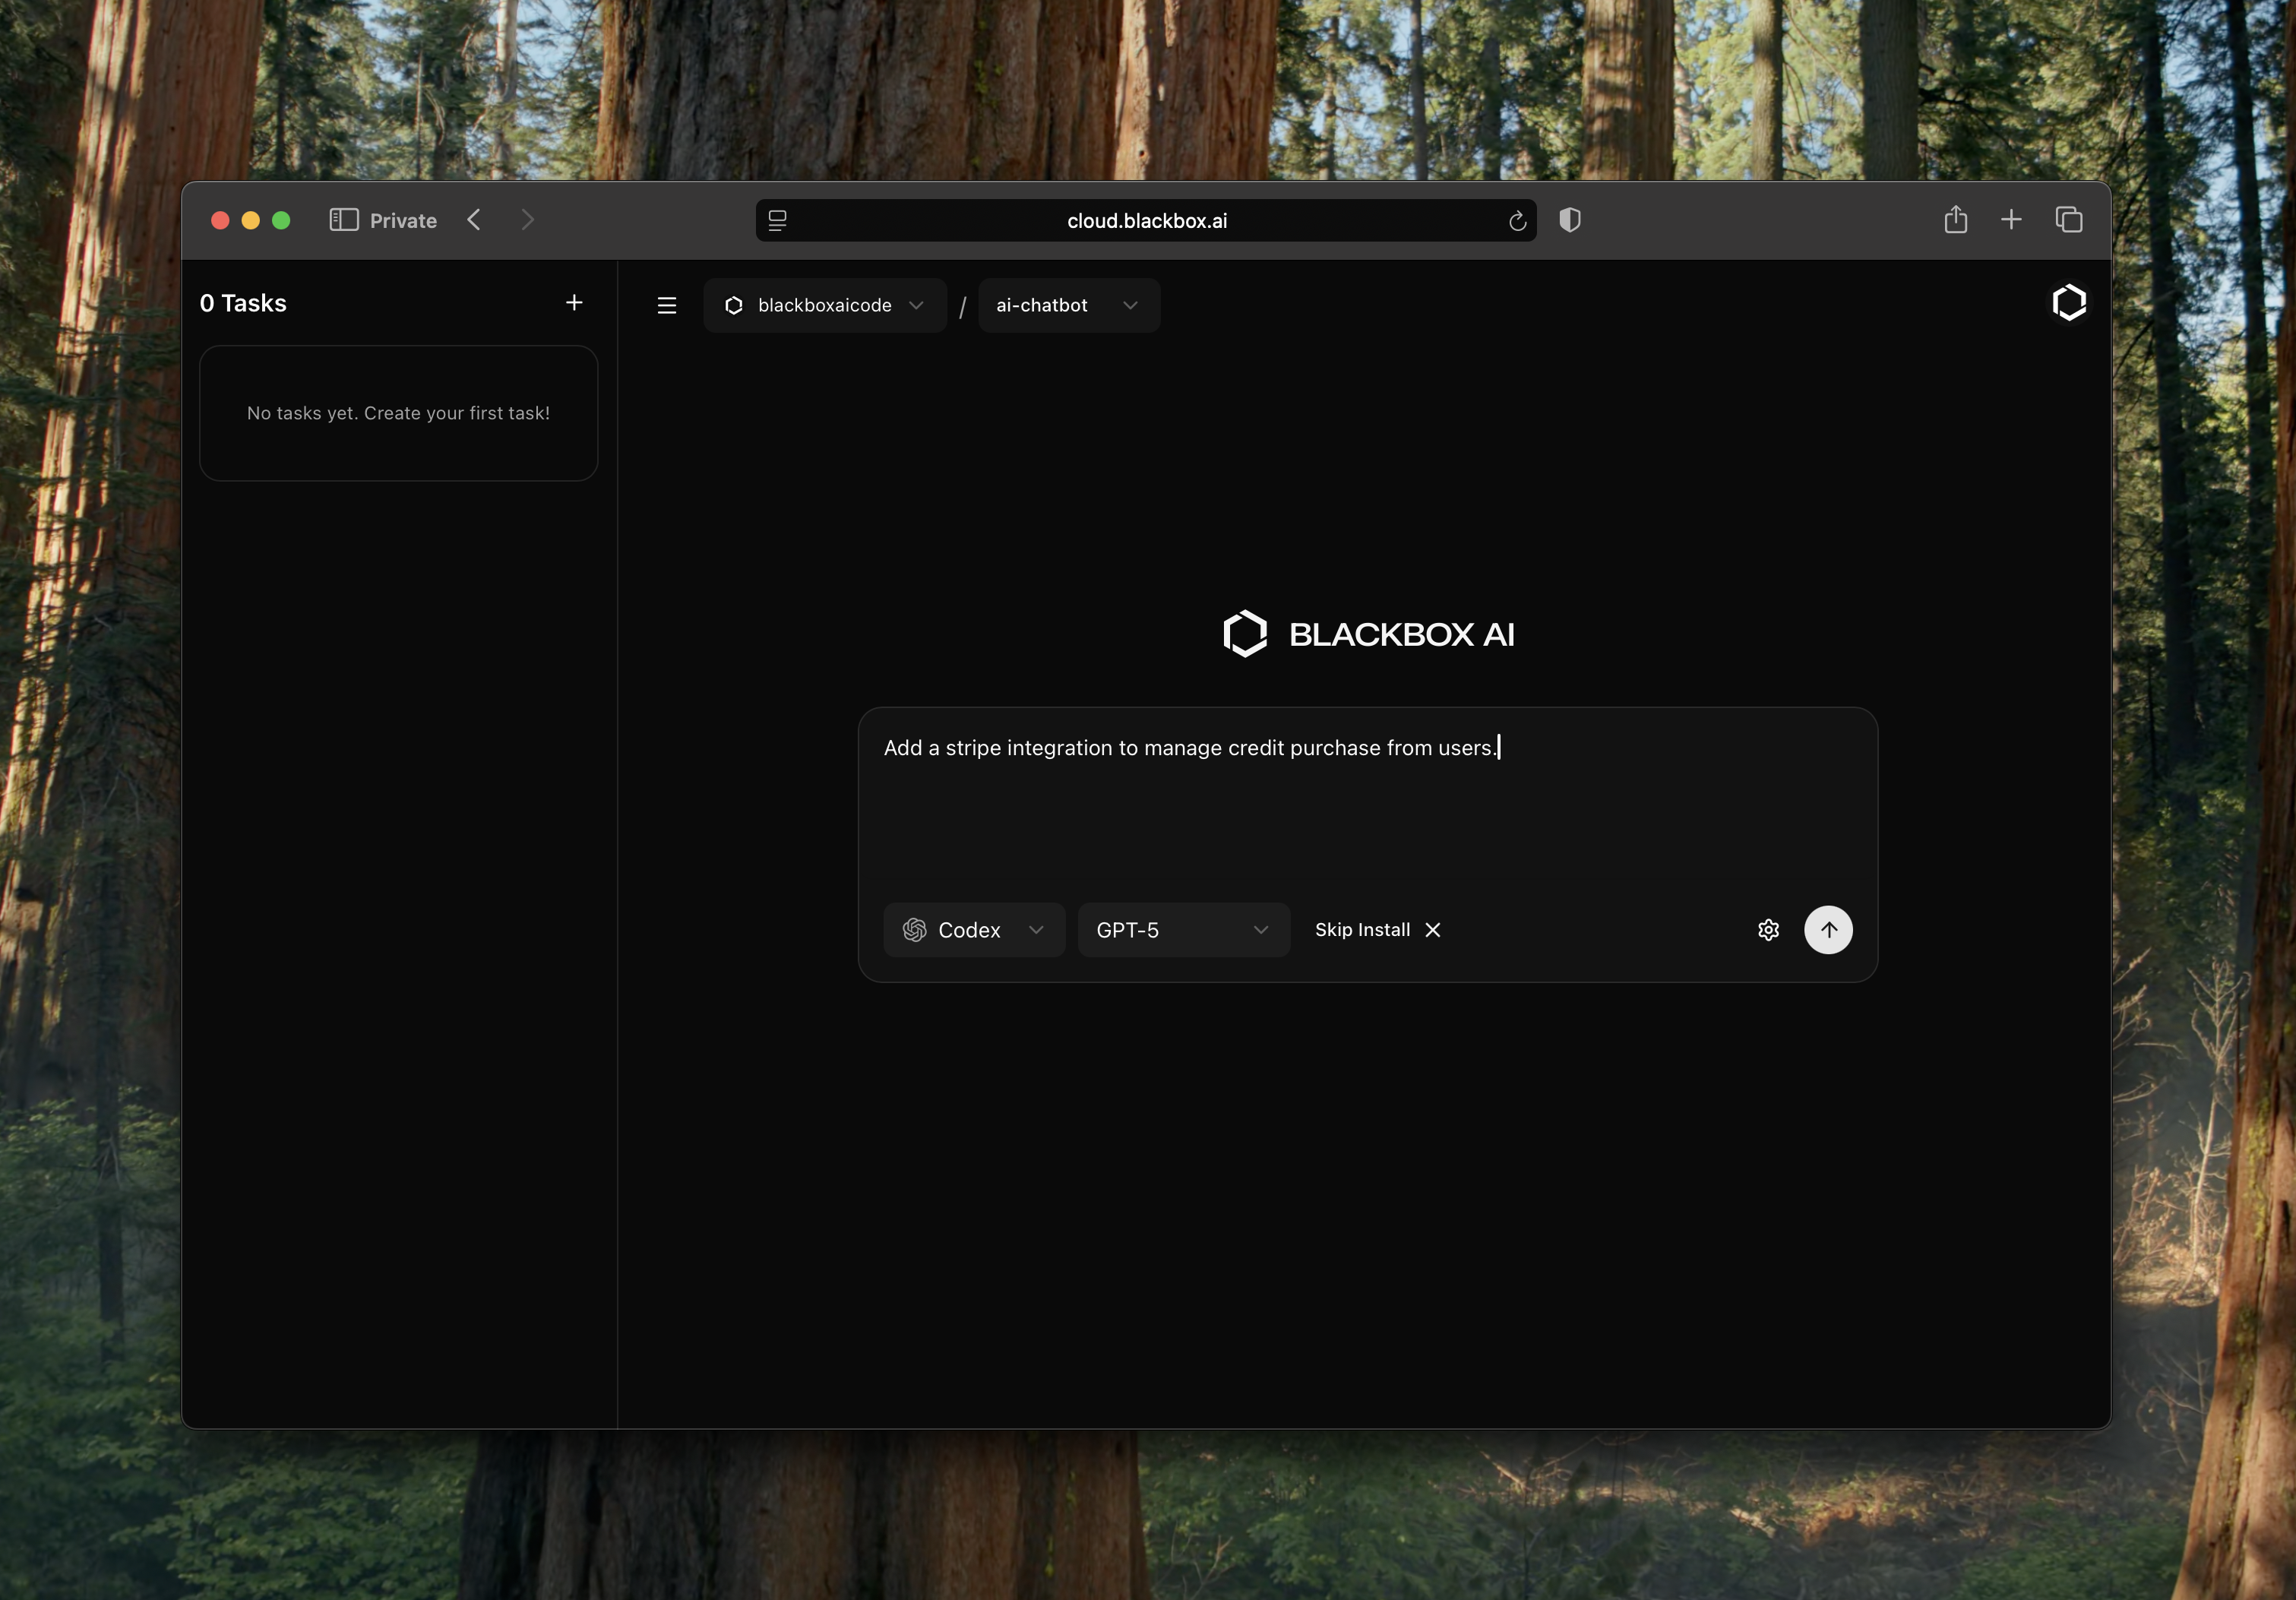This screenshot has height=1600, width=2296.
Task: Expand the GPT-5 model dropdown
Action: coord(1182,930)
